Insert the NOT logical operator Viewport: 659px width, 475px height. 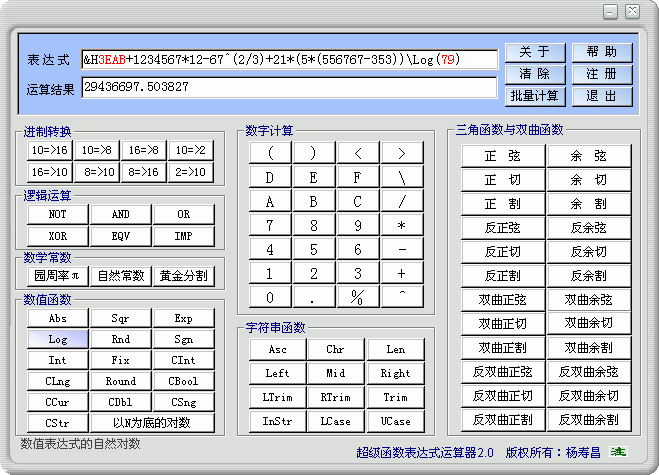[58, 214]
